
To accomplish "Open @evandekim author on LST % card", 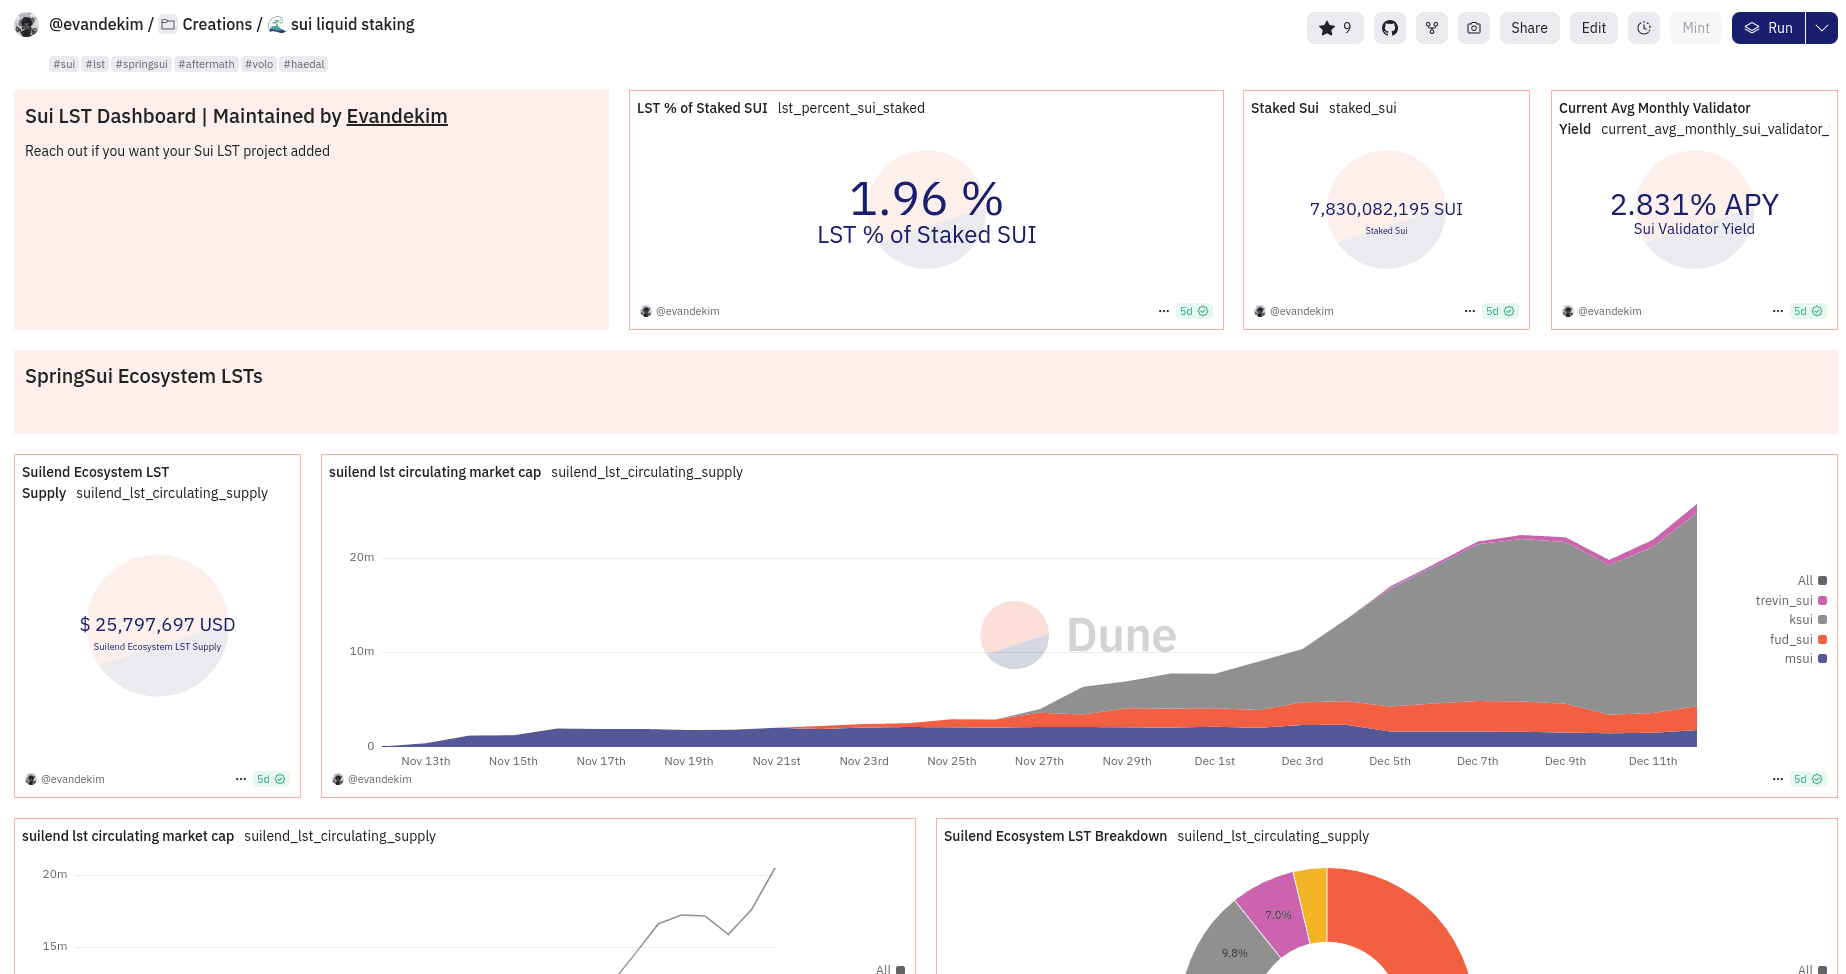I will pyautogui.click(x=688, y=311).
